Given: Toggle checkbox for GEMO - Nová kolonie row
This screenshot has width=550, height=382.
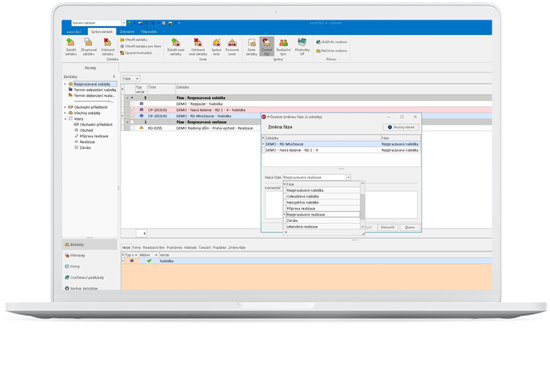Looking at the screenshot, I should 133,110.
